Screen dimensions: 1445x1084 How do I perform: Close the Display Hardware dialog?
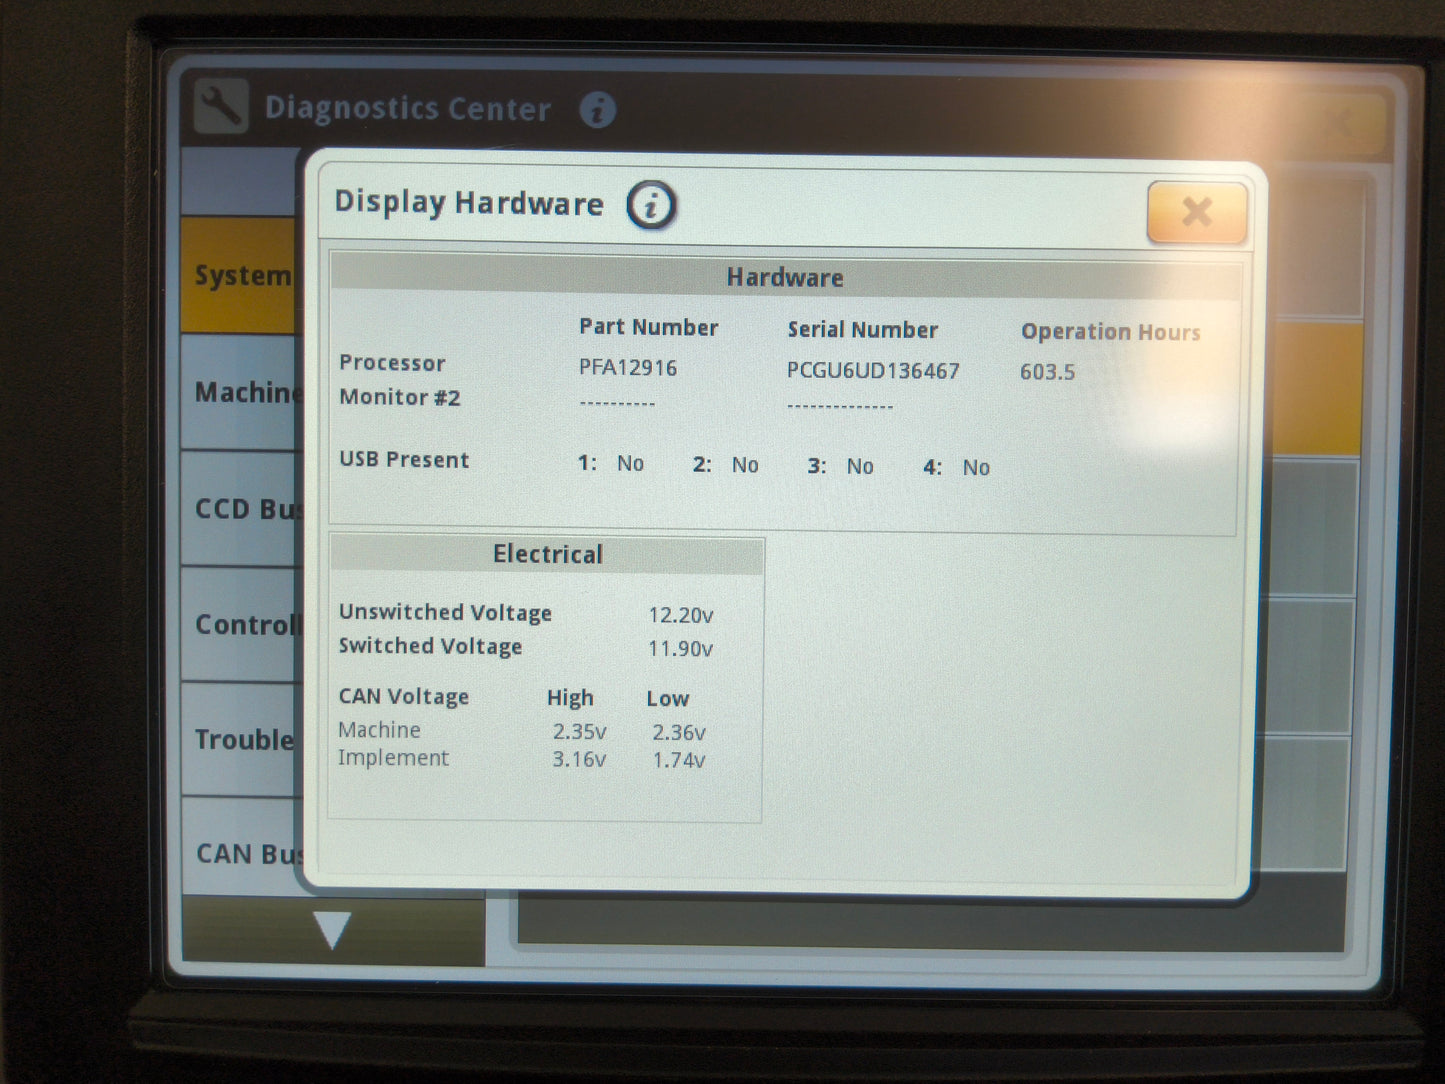coord(1196,212)
